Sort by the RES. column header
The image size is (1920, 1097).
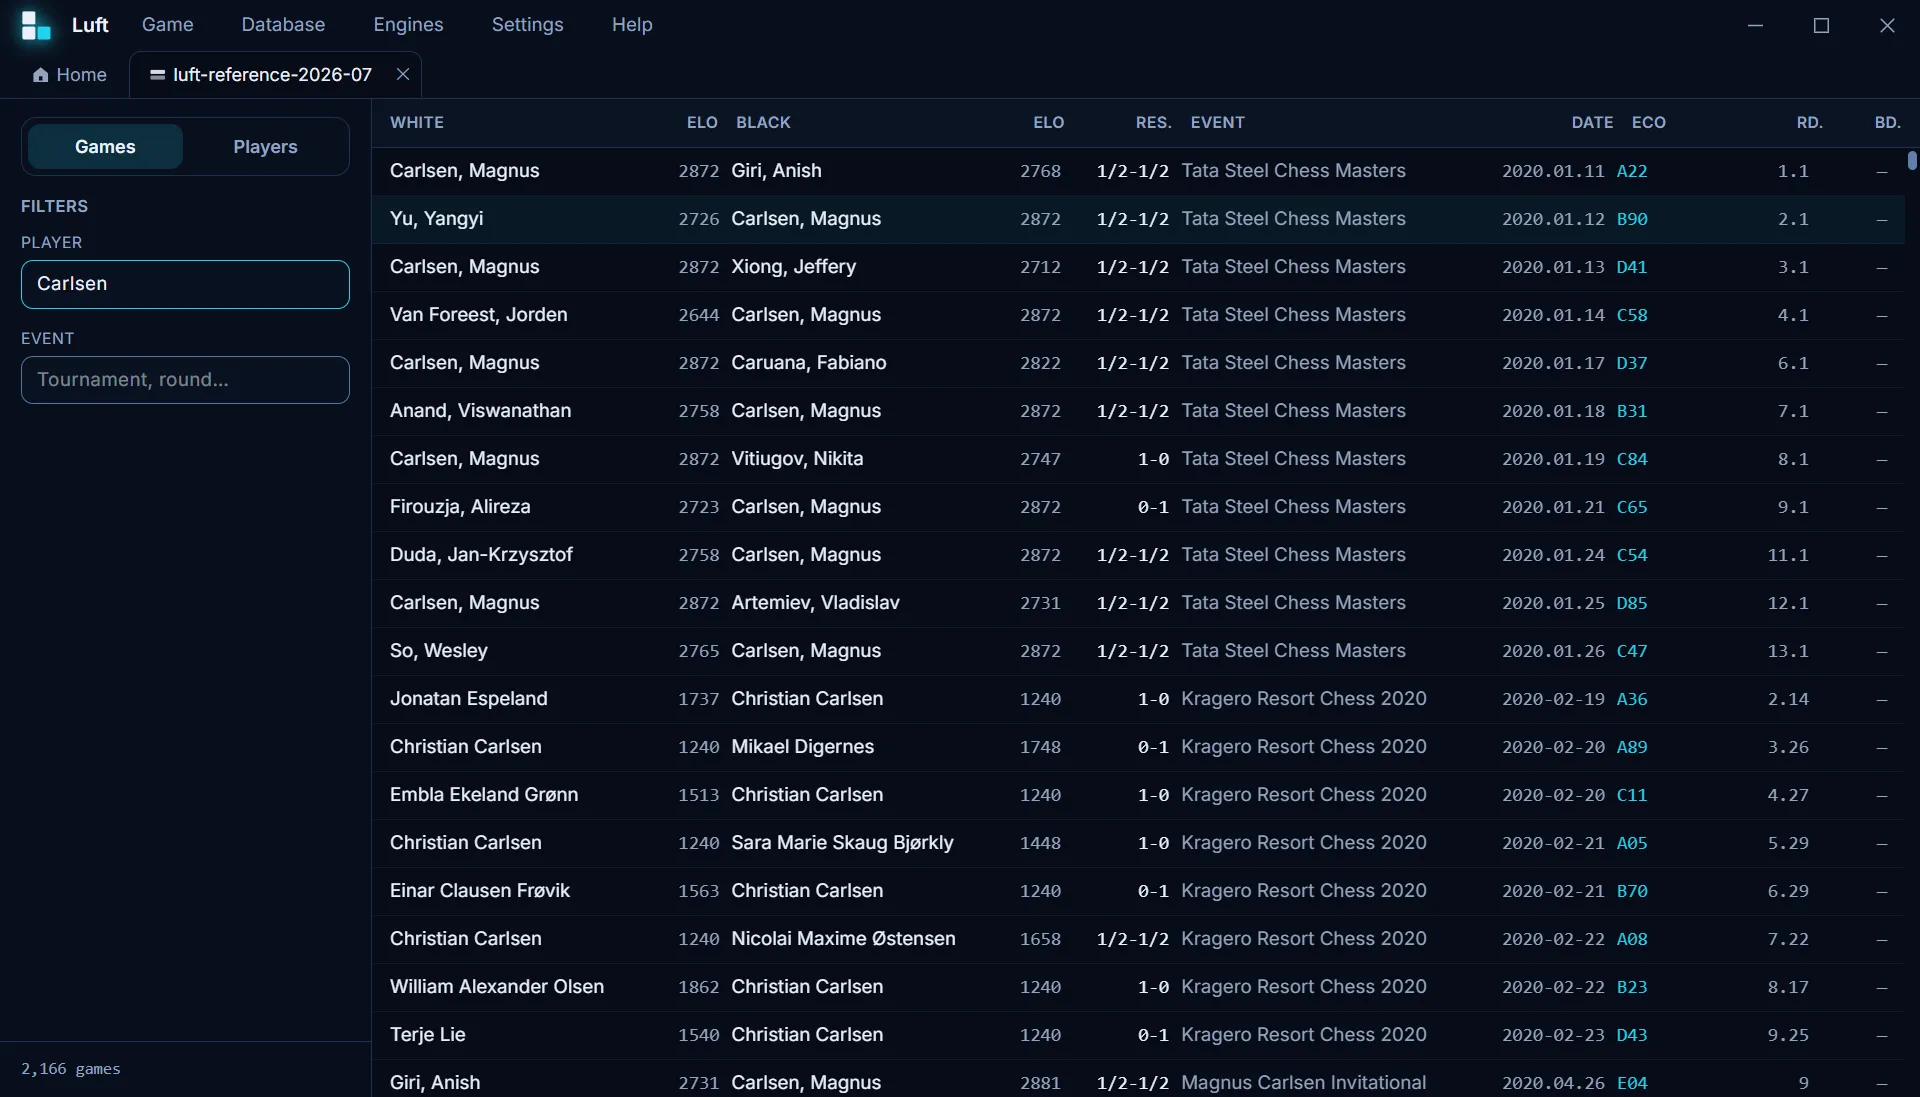point(1153,123)
